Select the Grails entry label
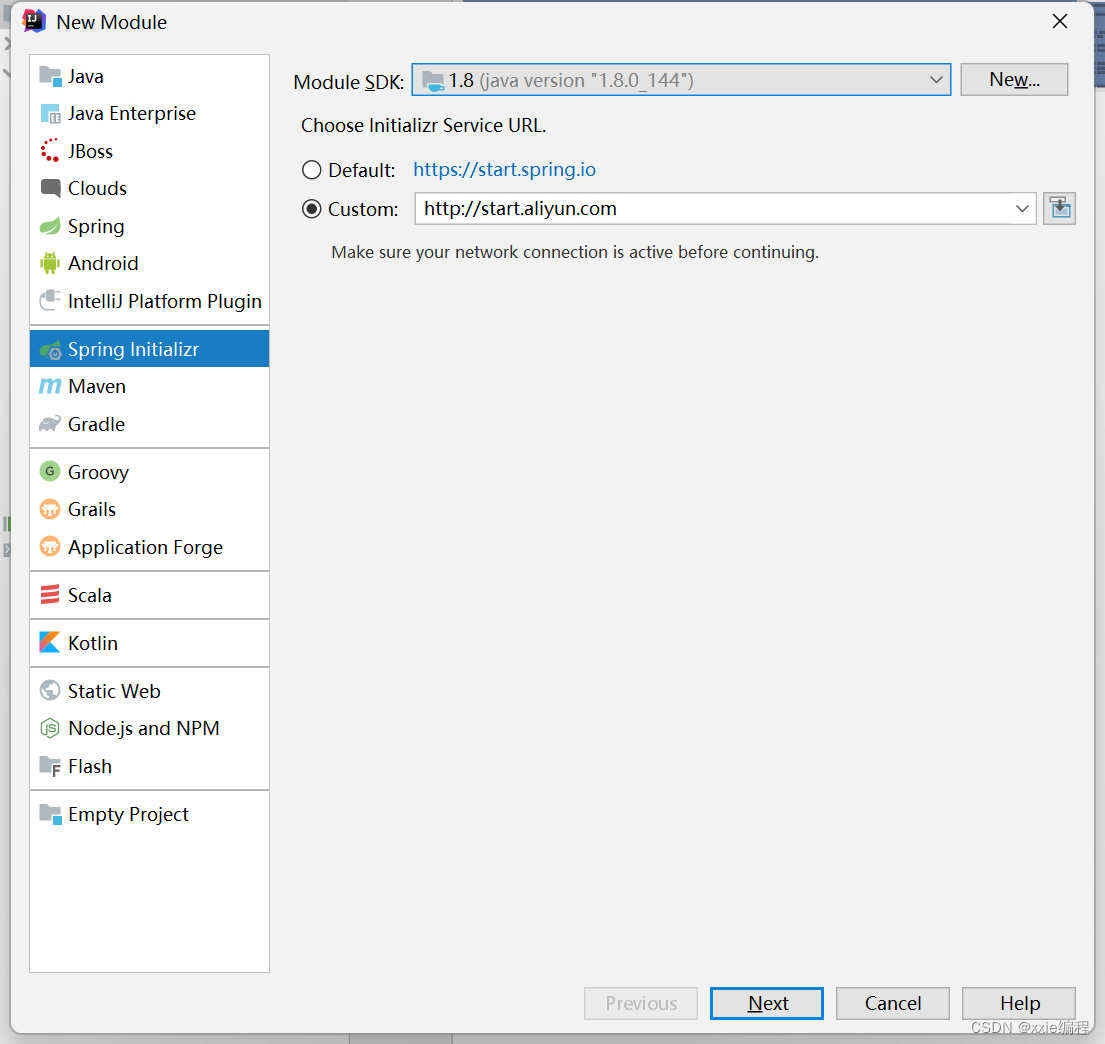 (x=92, y=509)
